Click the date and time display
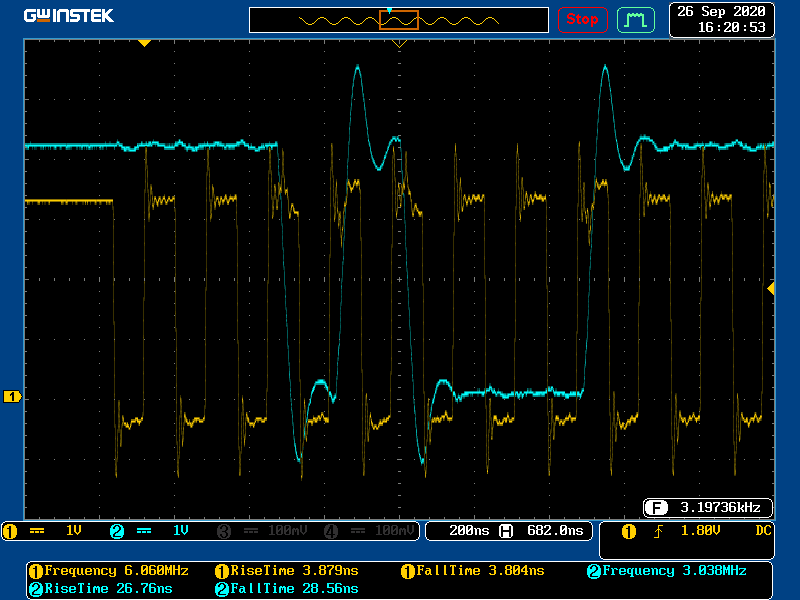This screenshot has height=600, width=800. point(721,19)
